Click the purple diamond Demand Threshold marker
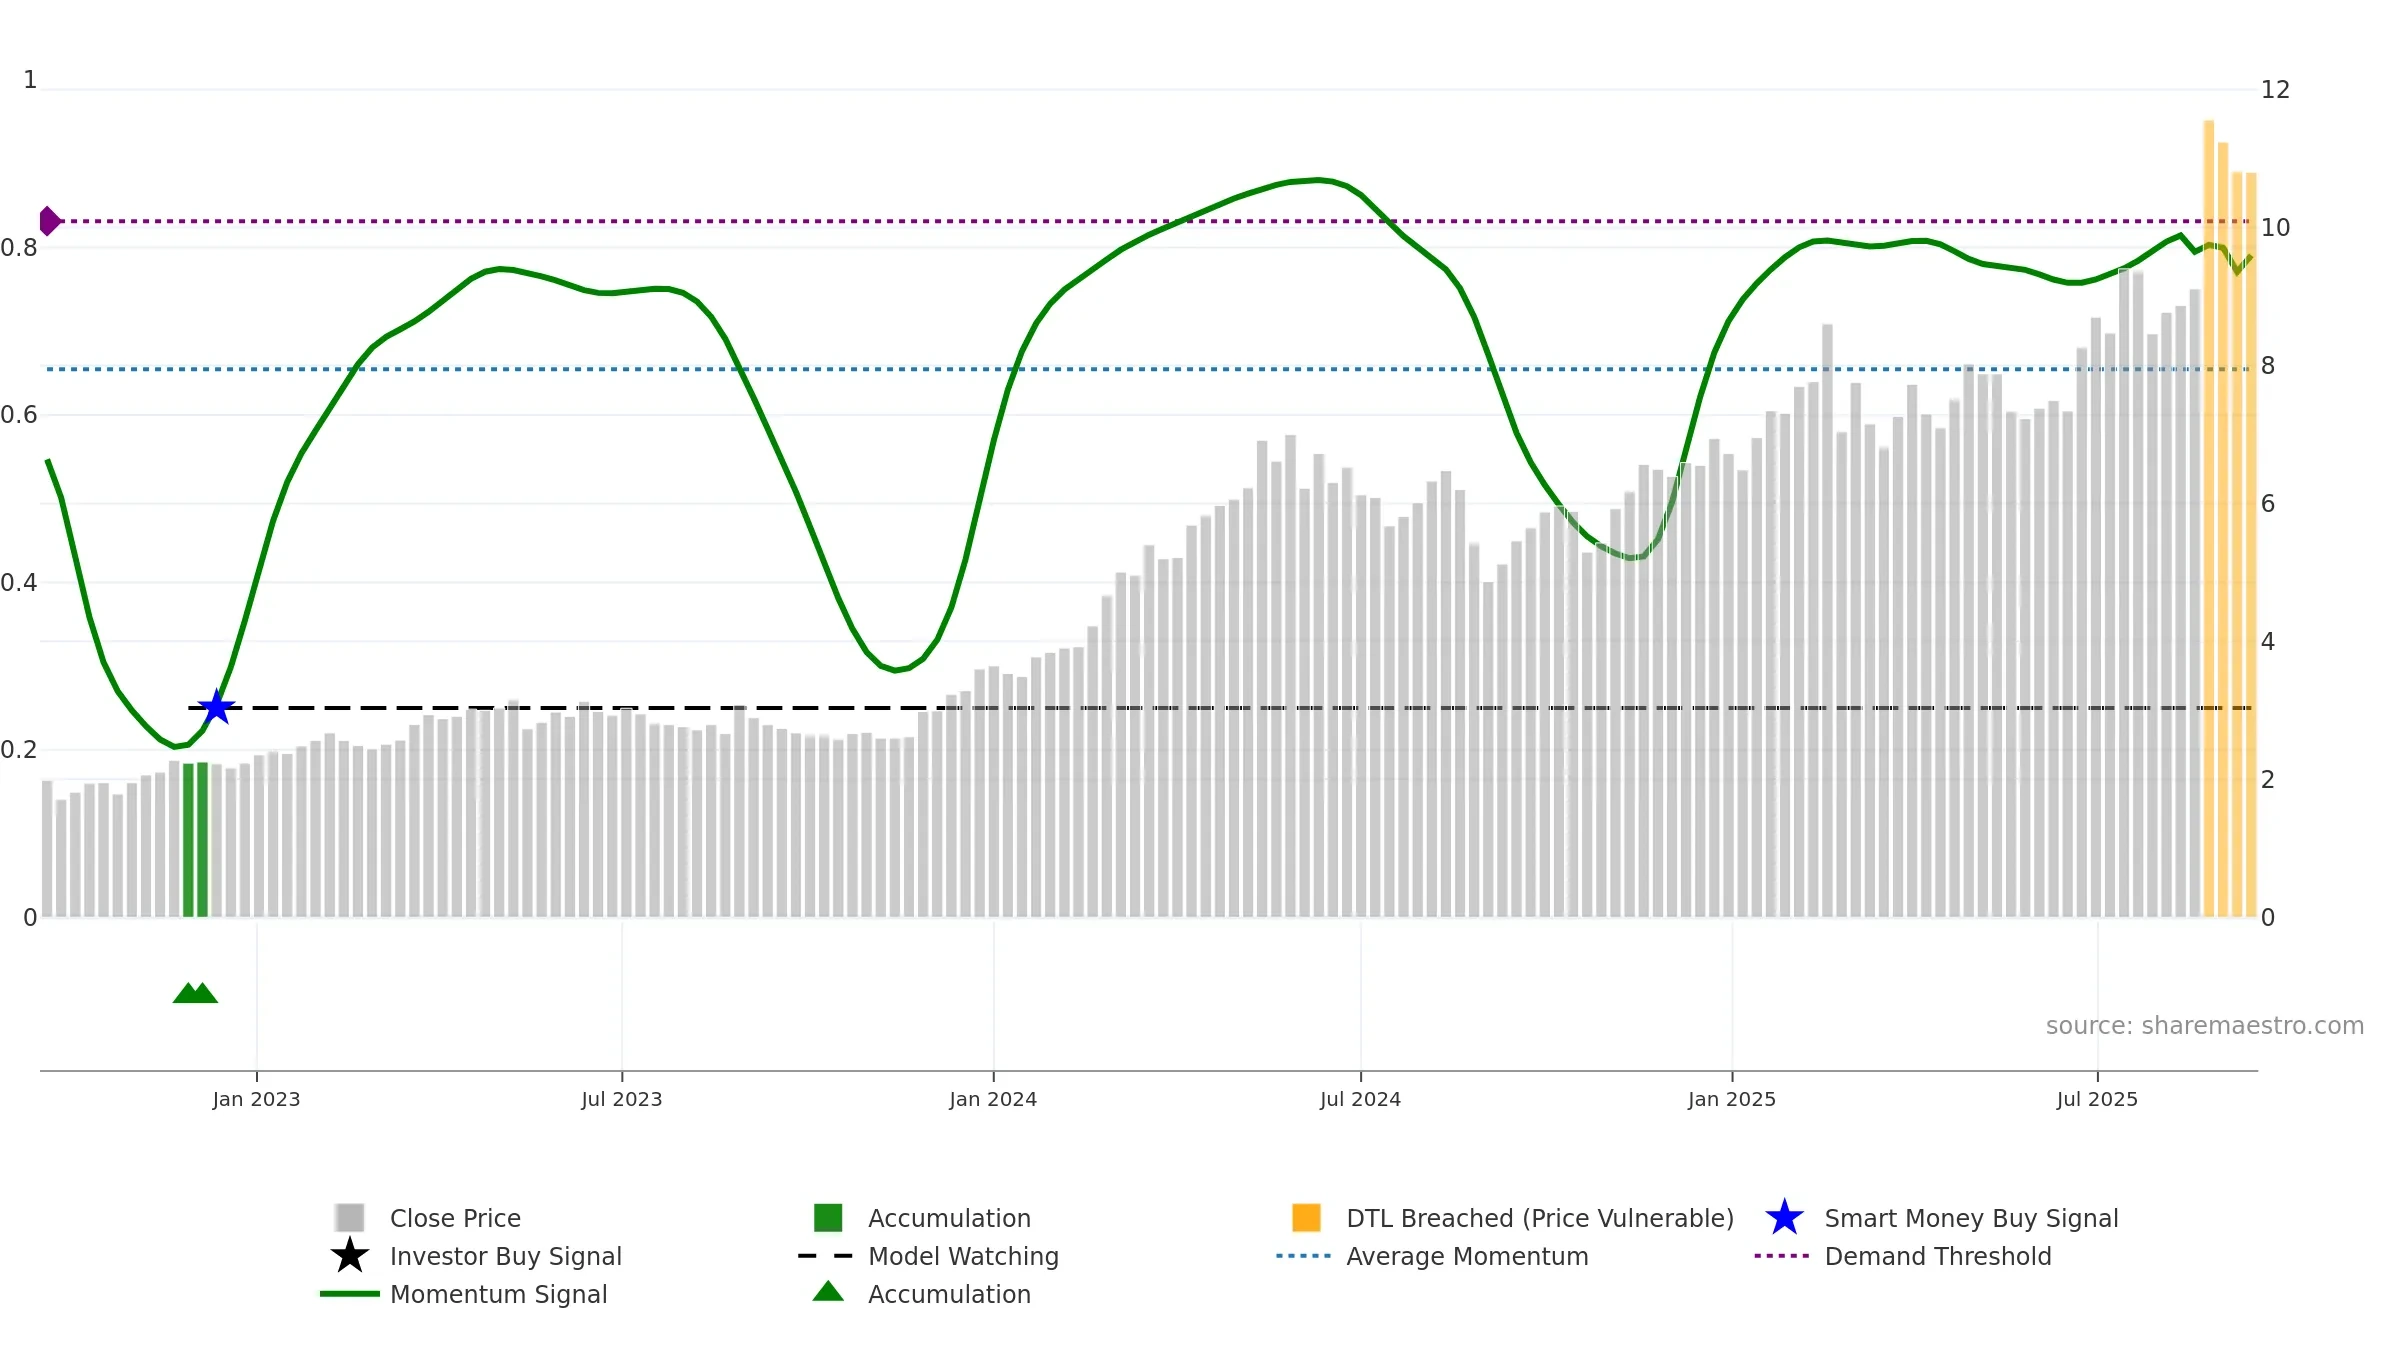 [x=50, y=221]
